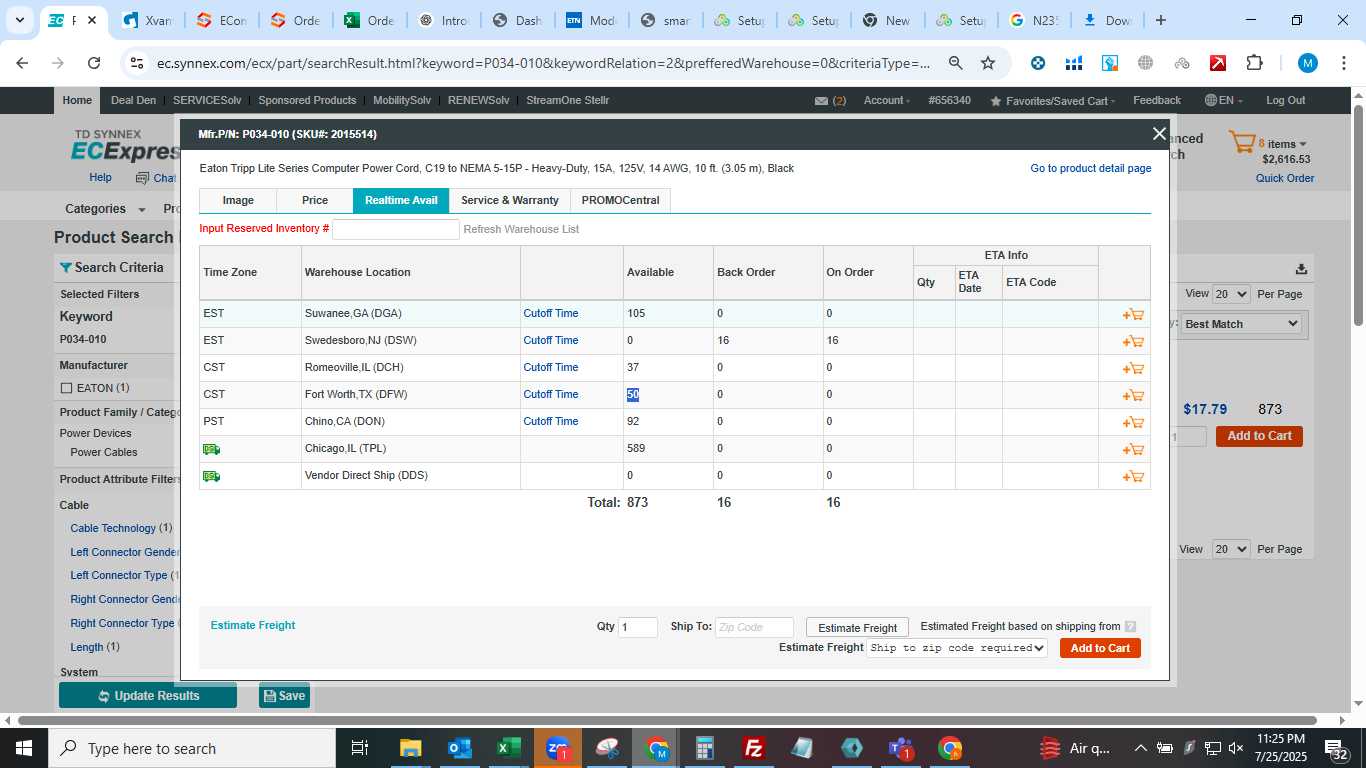Open the Service & Warranty tab
Viewport: 1366px width, 768px height.
(x=510, y=201)
